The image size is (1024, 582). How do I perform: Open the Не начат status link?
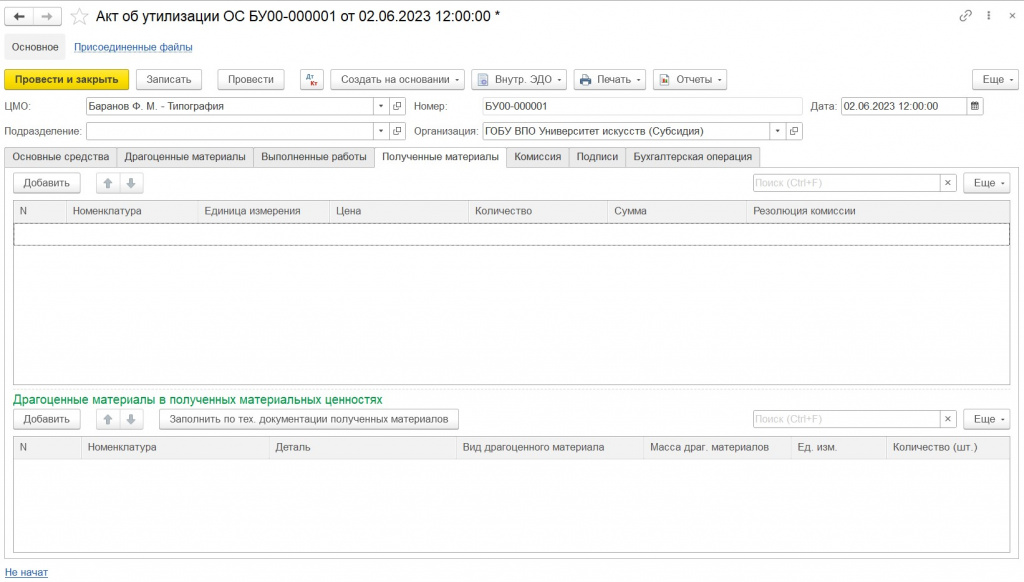pos(26,572)
